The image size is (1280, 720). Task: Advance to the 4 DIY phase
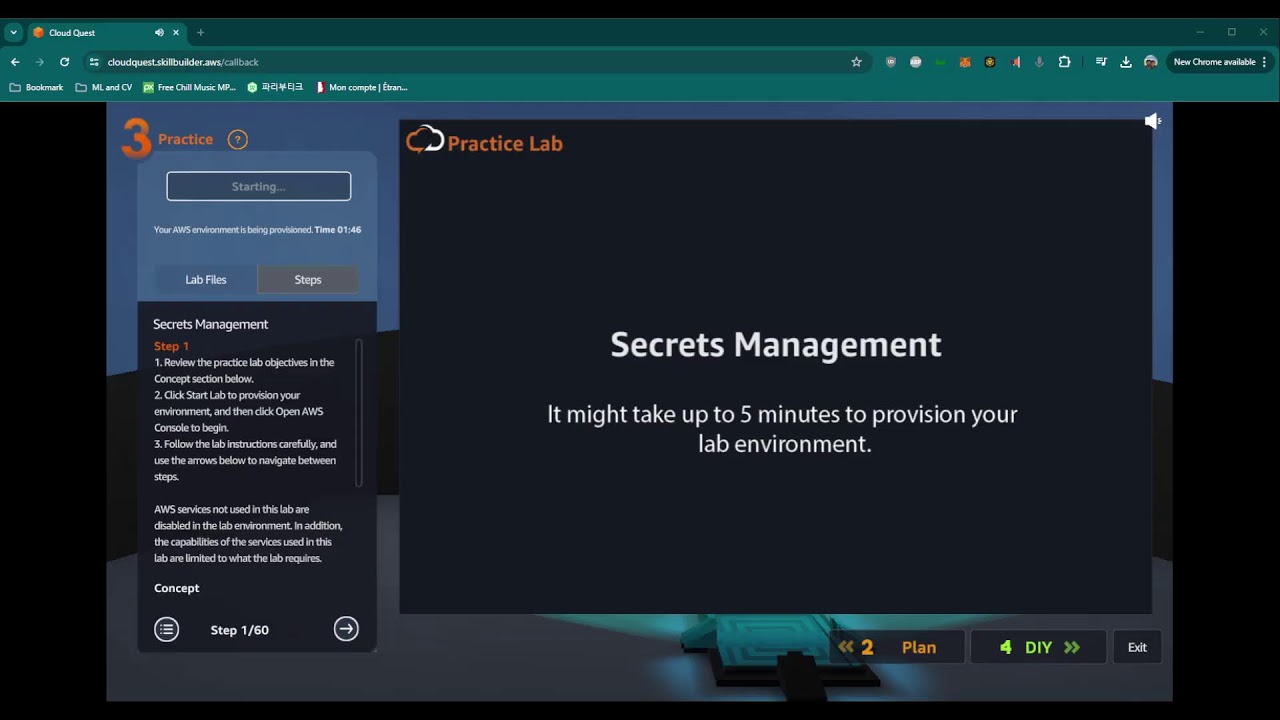[x=1039, y=647]
